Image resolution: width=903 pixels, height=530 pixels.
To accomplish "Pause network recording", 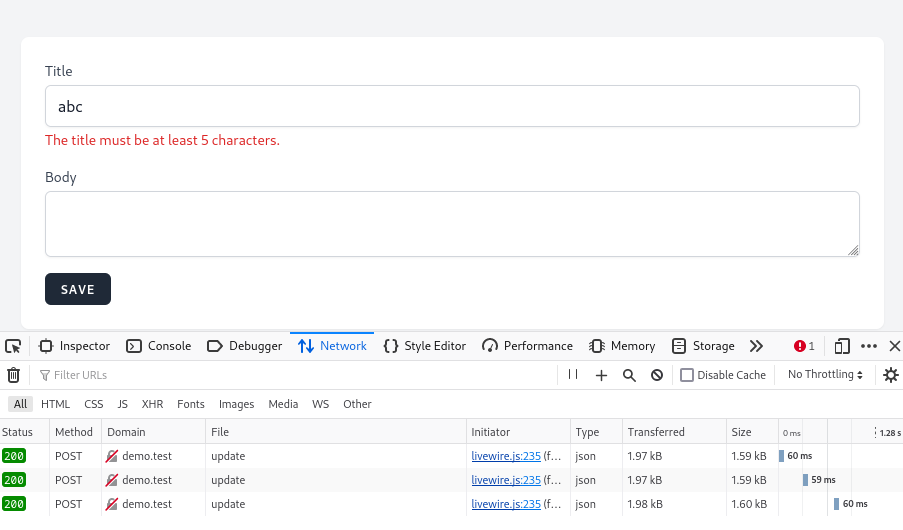I will tap(573, 375).
